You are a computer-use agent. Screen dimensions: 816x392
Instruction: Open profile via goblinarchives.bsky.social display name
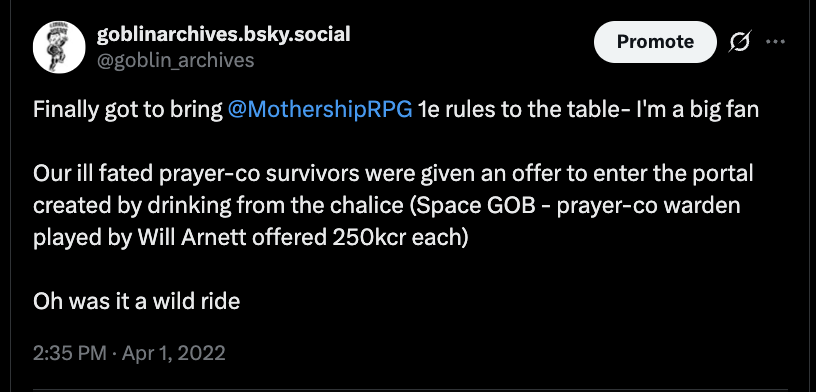[x=224, y=34]
